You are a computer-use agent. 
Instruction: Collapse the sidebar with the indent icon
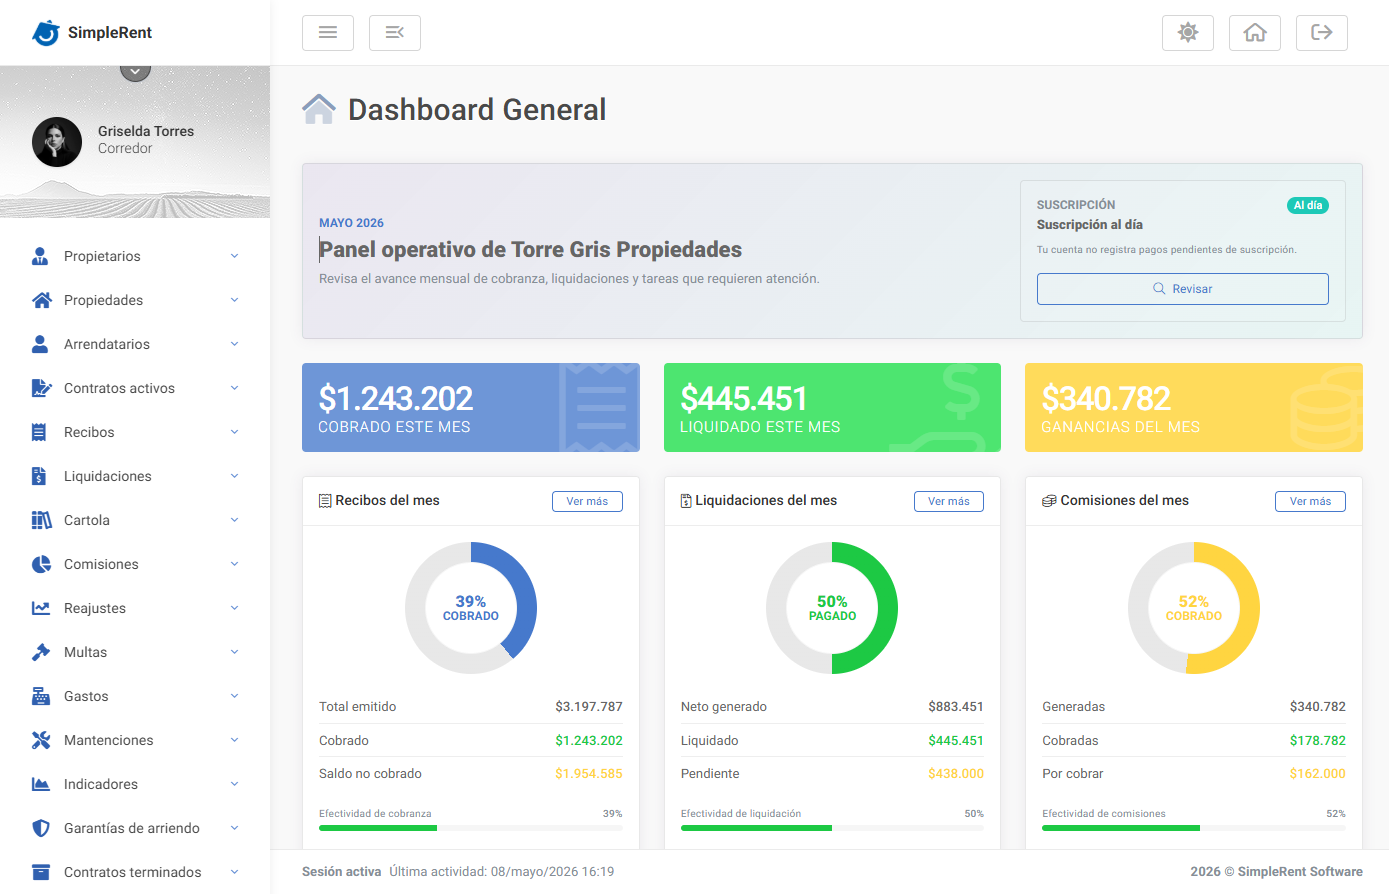[x=395, y=33]
